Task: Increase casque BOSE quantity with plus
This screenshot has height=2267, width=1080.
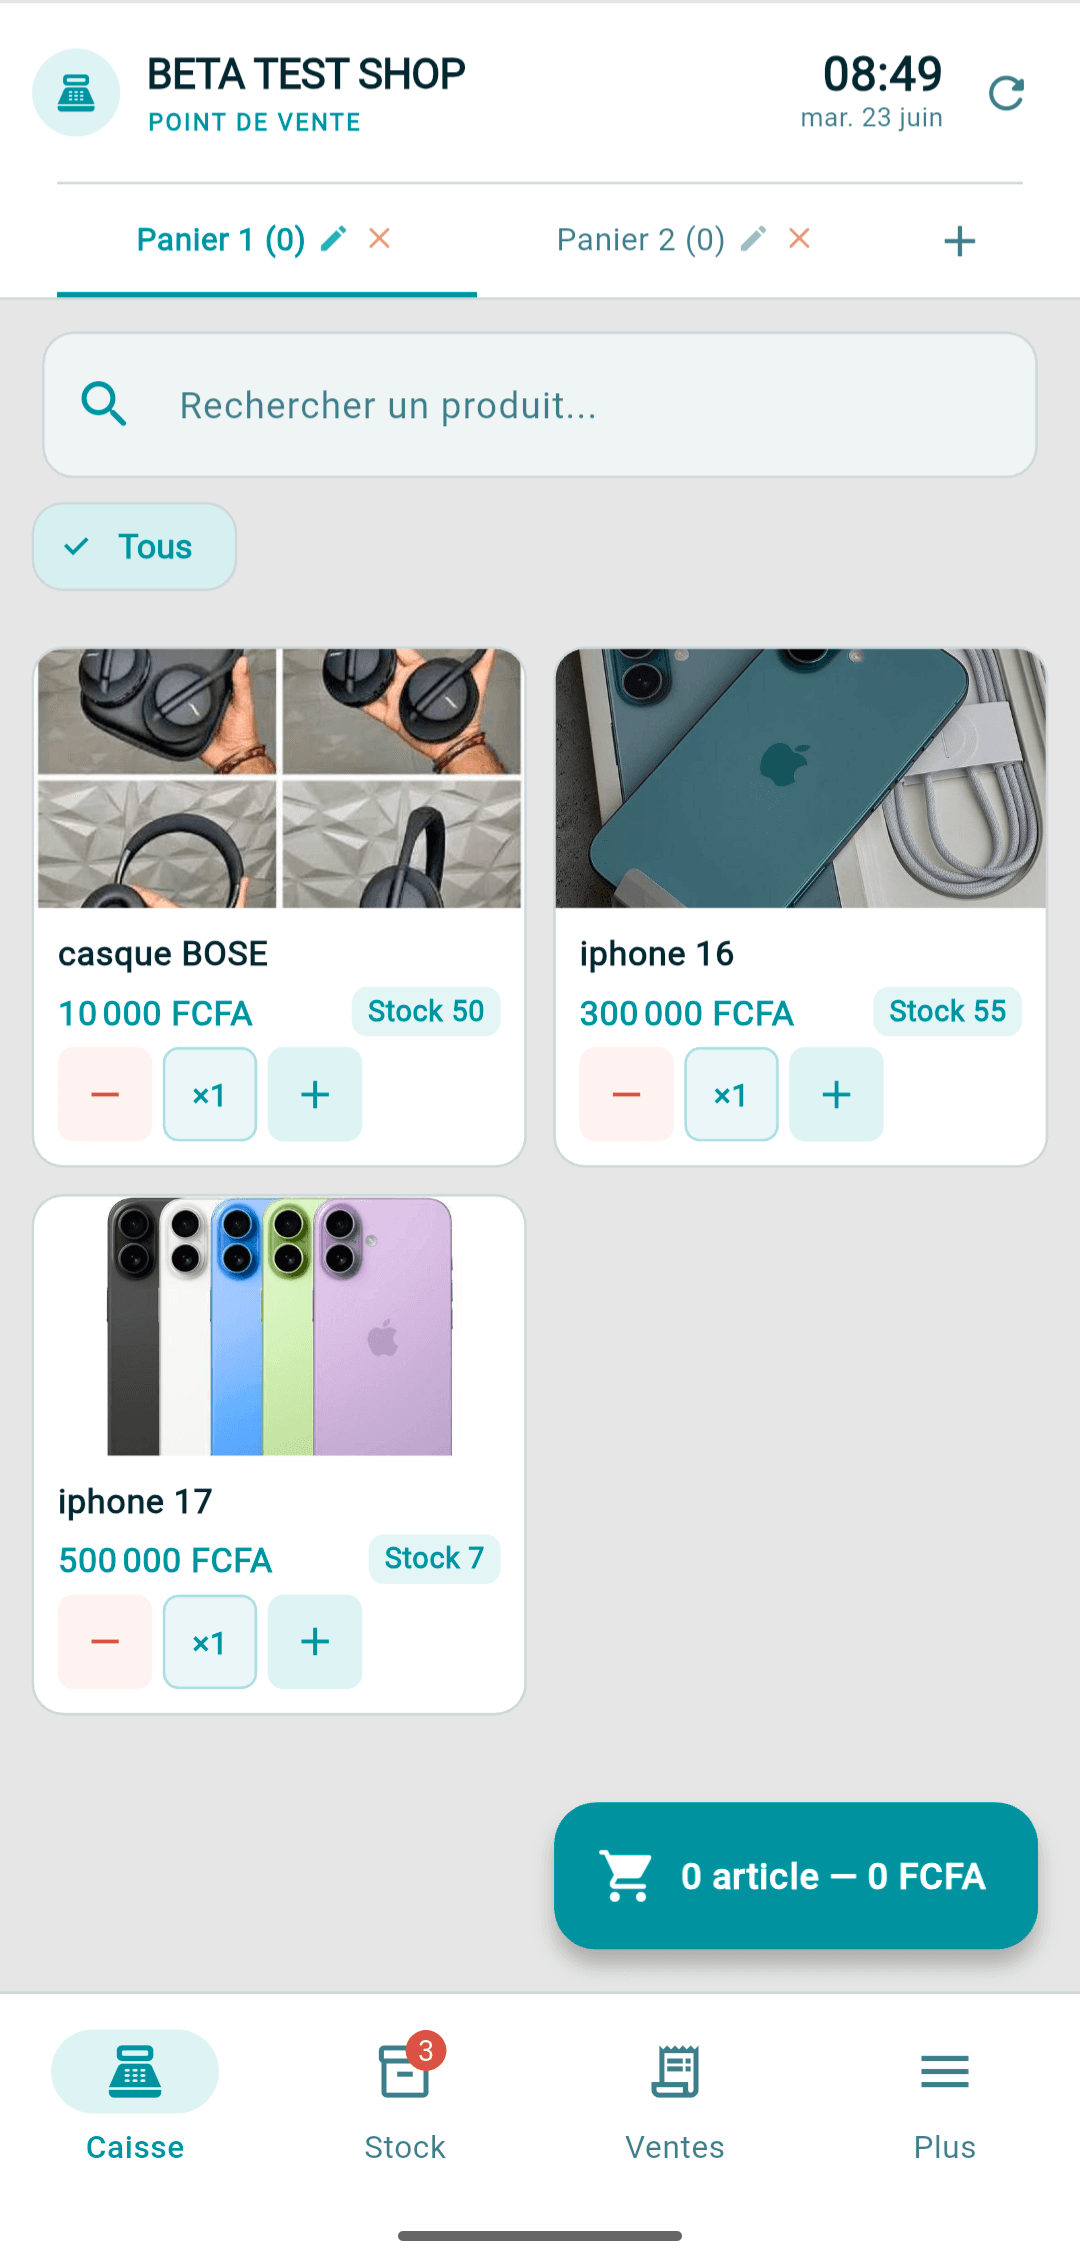Action: coord(315,1095)
